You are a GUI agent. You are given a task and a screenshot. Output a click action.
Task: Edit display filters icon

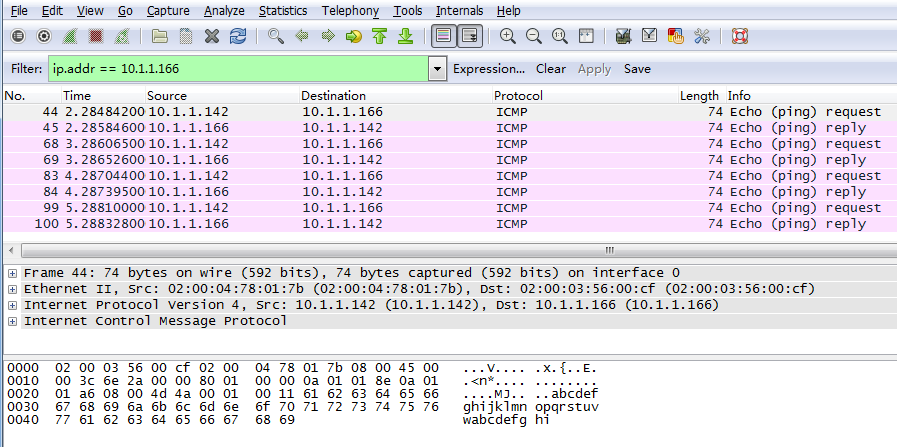point(649,37)
